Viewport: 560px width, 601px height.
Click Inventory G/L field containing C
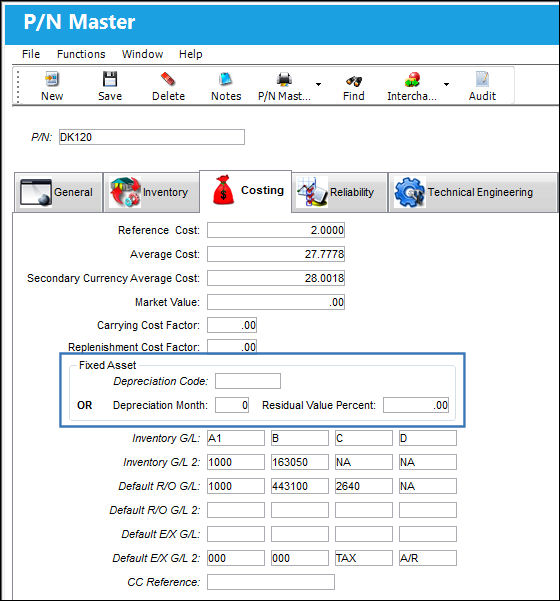tap(364, 438)
